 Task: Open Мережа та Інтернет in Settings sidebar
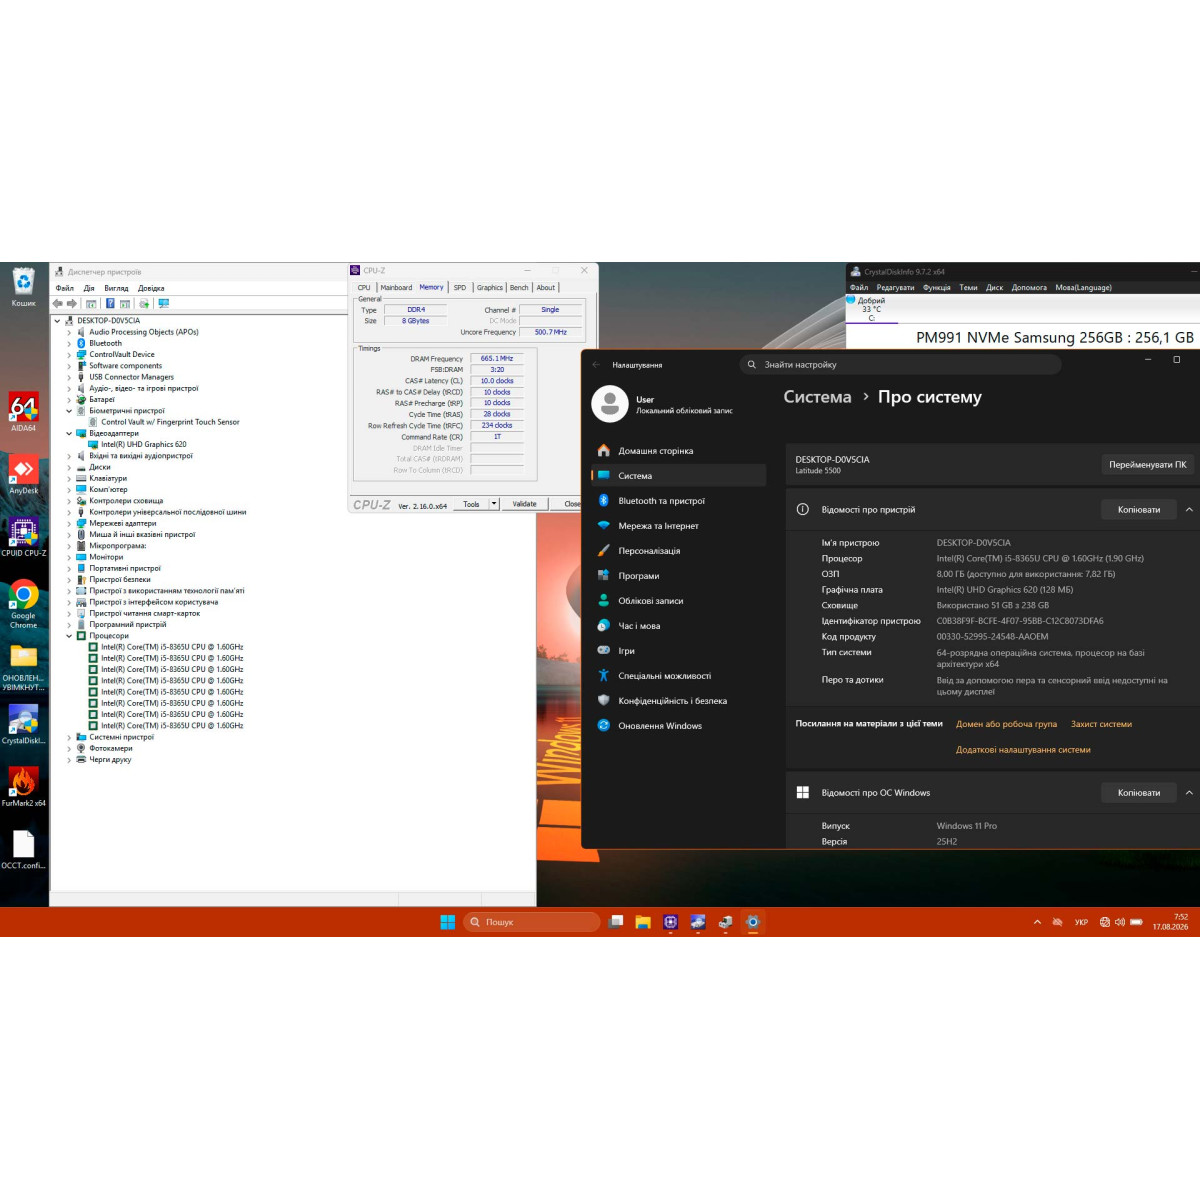point(678,526)
